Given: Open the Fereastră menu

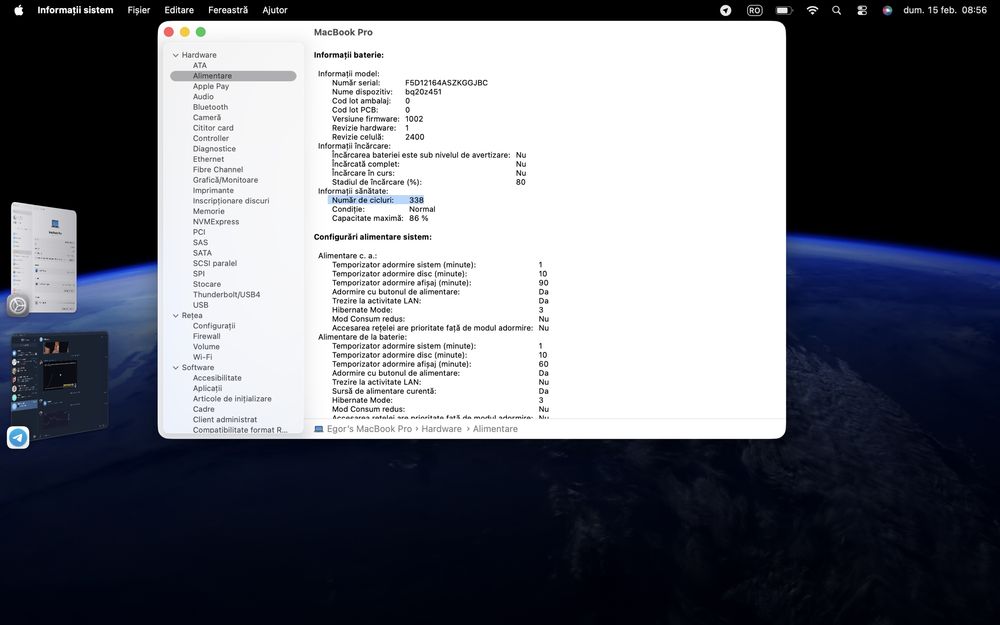Looking at the screenshot, I should (228, 10).
